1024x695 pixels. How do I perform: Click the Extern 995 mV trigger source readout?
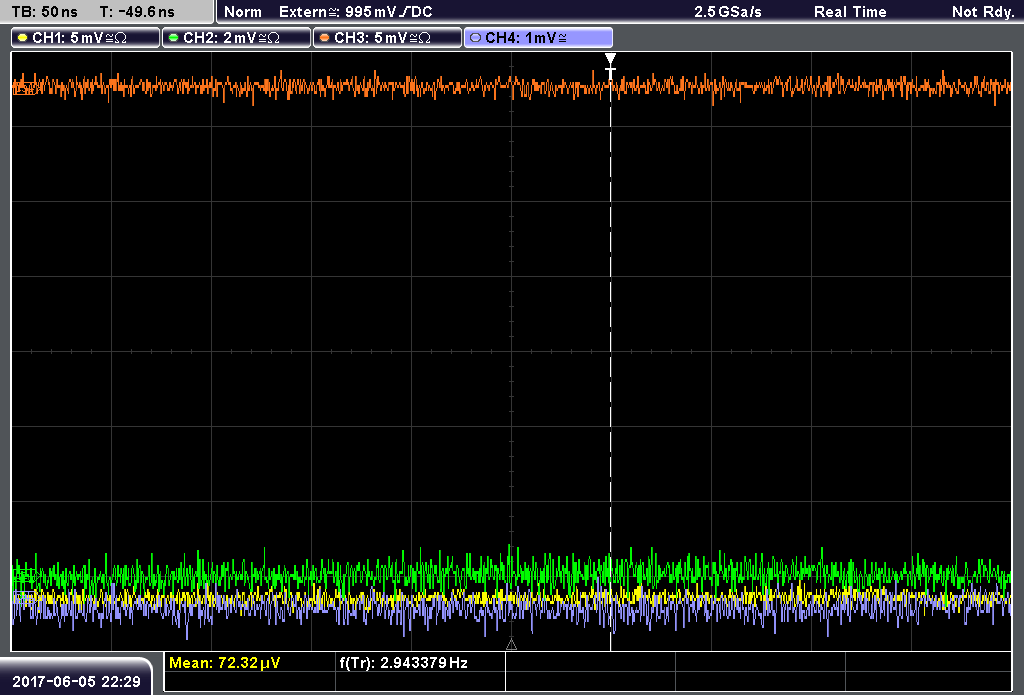pos(356,12)
